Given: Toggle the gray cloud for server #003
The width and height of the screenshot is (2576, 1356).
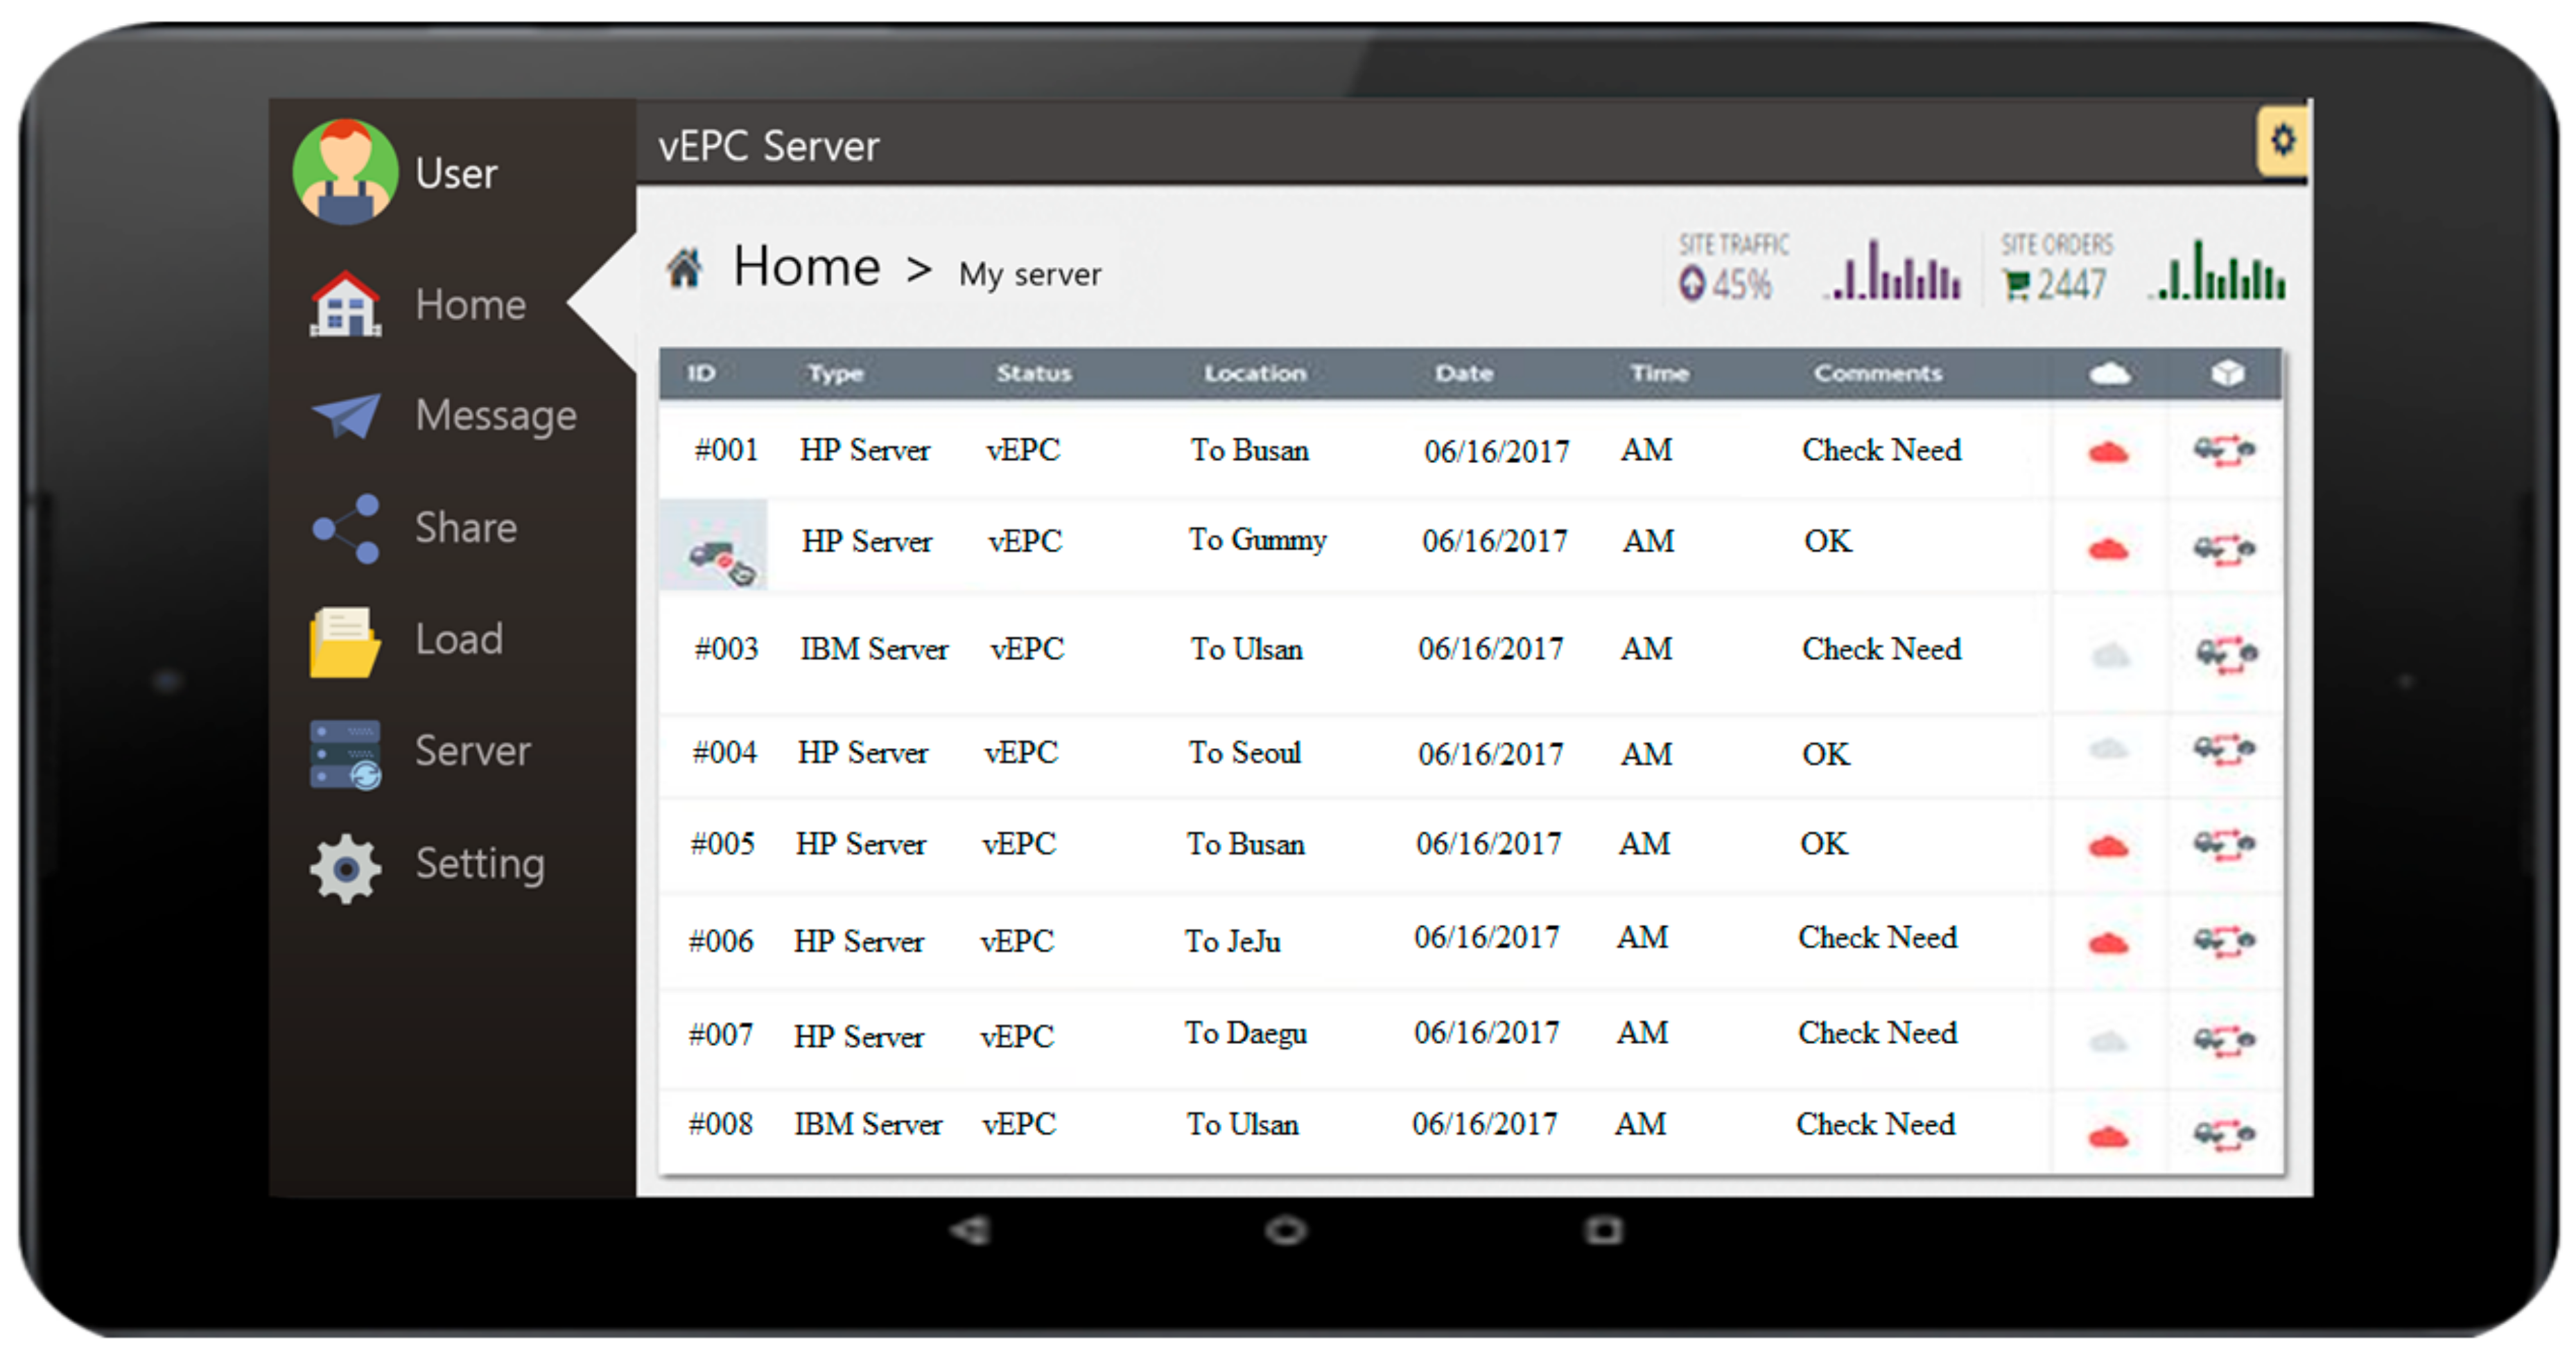Looking at the screenshot, I should [2110, 655].
